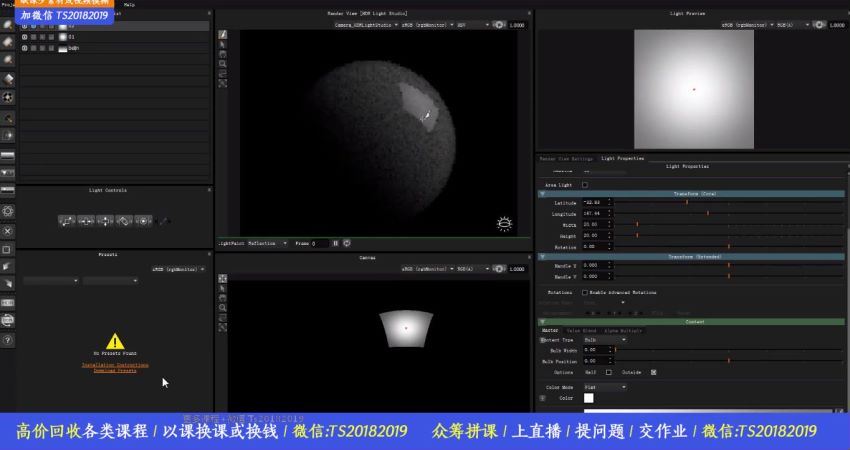Click the picture light icon in the left toolbar
The image size is (850, 450).
coord(8,79)
